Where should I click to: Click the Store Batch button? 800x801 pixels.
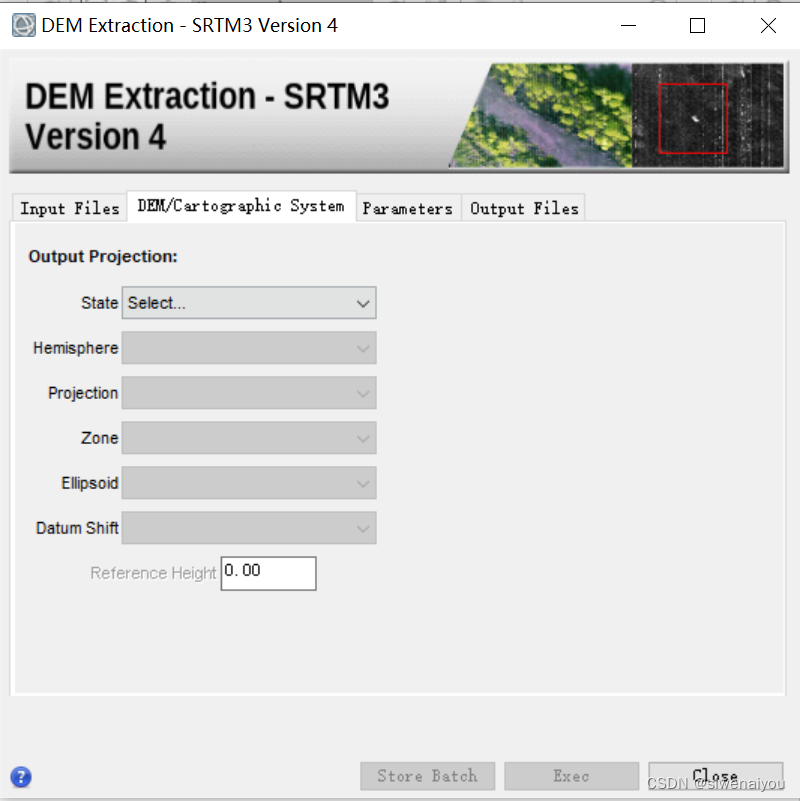[x=427, y=776]
